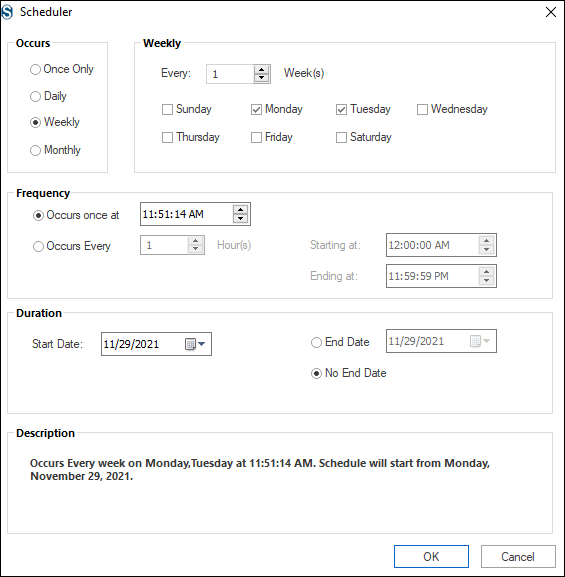Decrement the Starting at time
Screen dimensions: 565x577
[x=486, y=249]
